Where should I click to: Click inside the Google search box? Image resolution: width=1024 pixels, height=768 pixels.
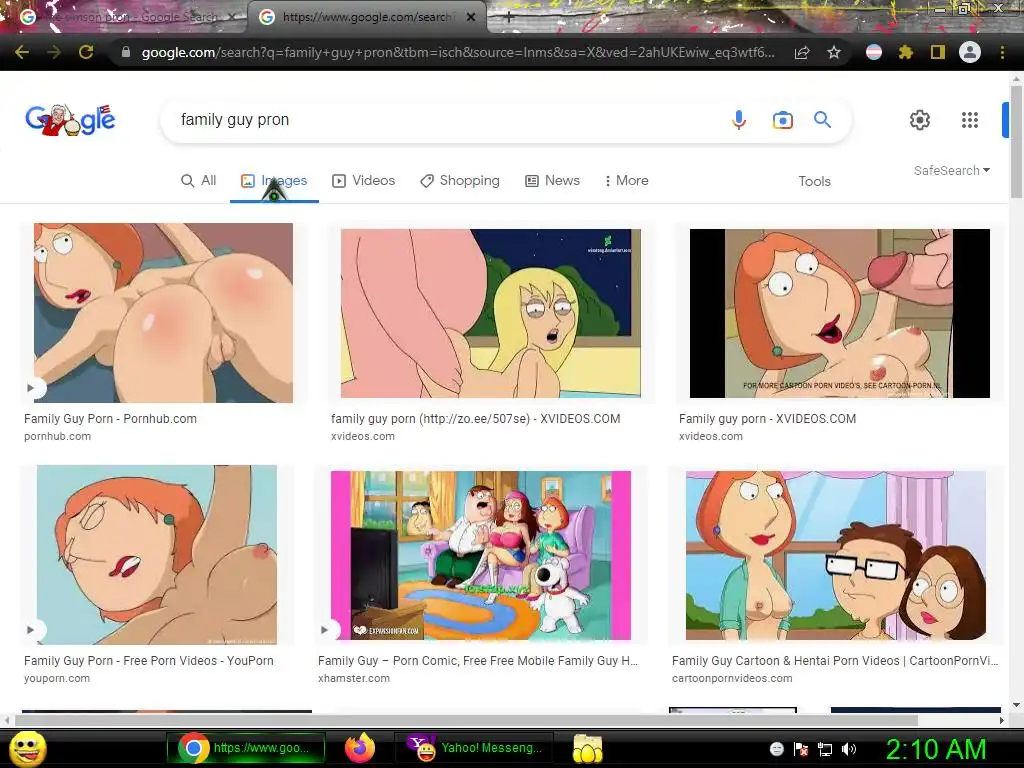(444, 120)
